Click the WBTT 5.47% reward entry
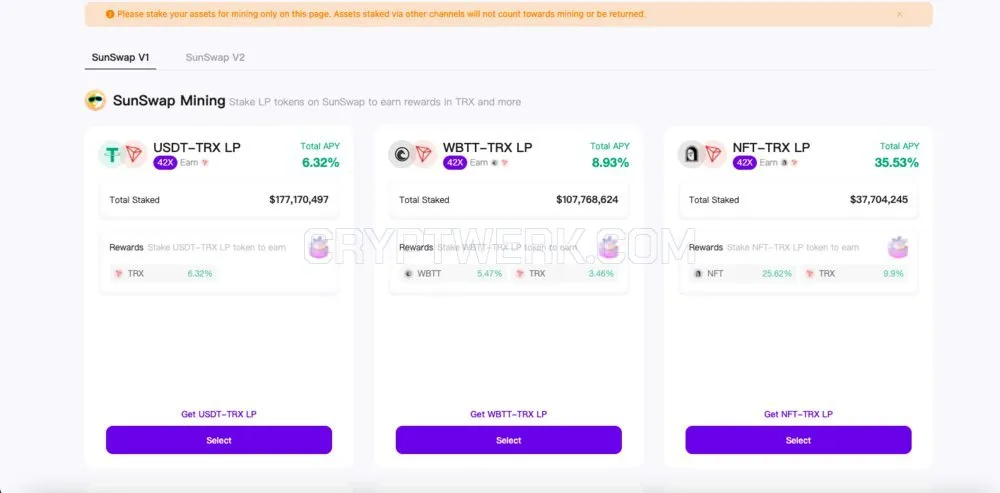Image resolution: width=1000 pixels, height=493 pixels. point(453,274)
